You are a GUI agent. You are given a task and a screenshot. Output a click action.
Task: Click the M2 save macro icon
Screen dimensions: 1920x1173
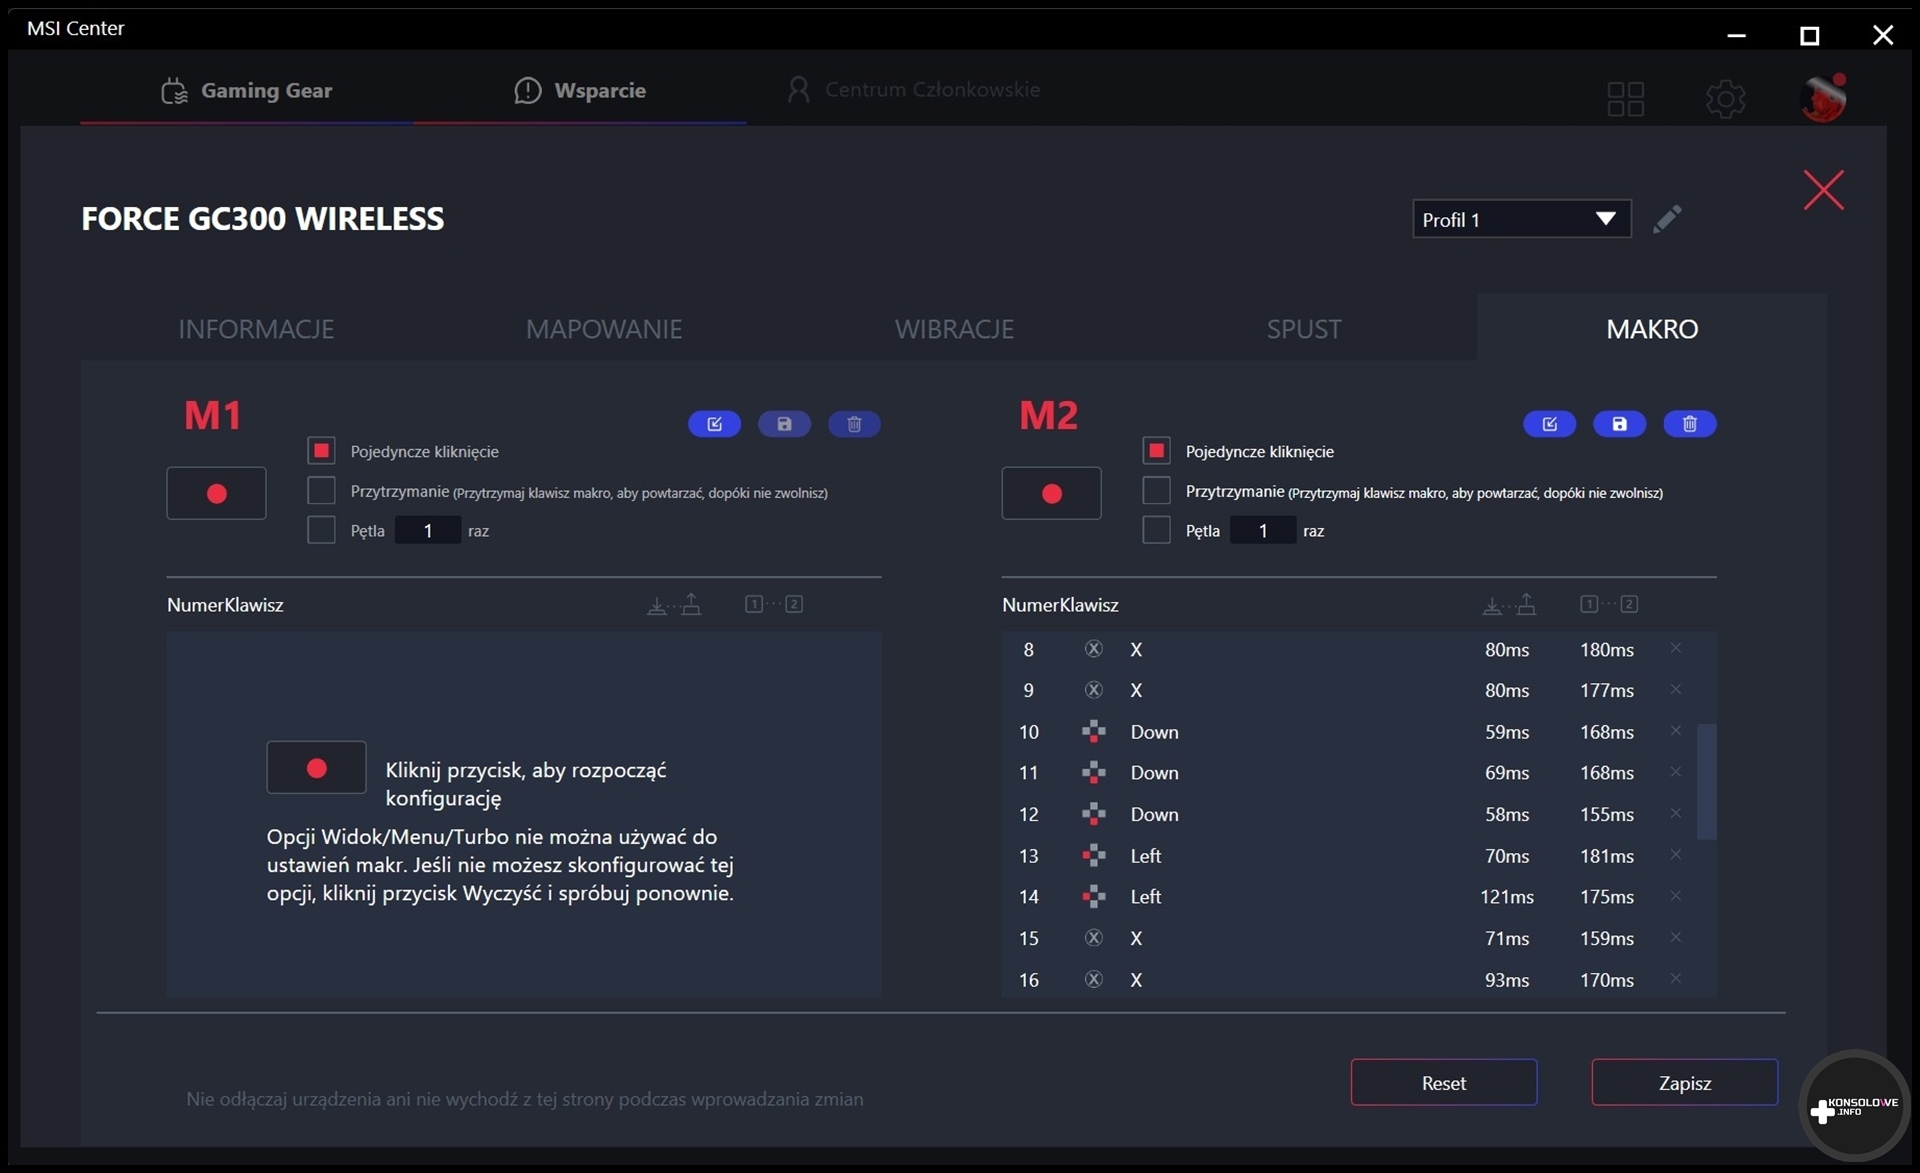tap(1619, 424)
